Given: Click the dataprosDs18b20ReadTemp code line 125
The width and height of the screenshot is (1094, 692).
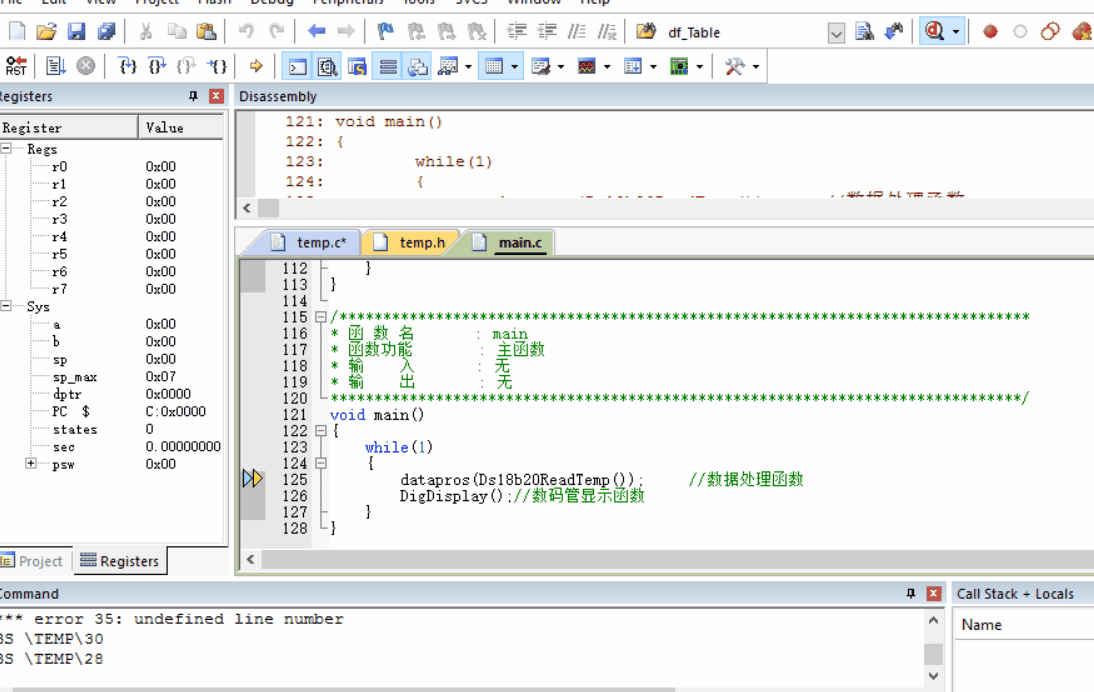Looking at the screenshot, I should point(521,480).
